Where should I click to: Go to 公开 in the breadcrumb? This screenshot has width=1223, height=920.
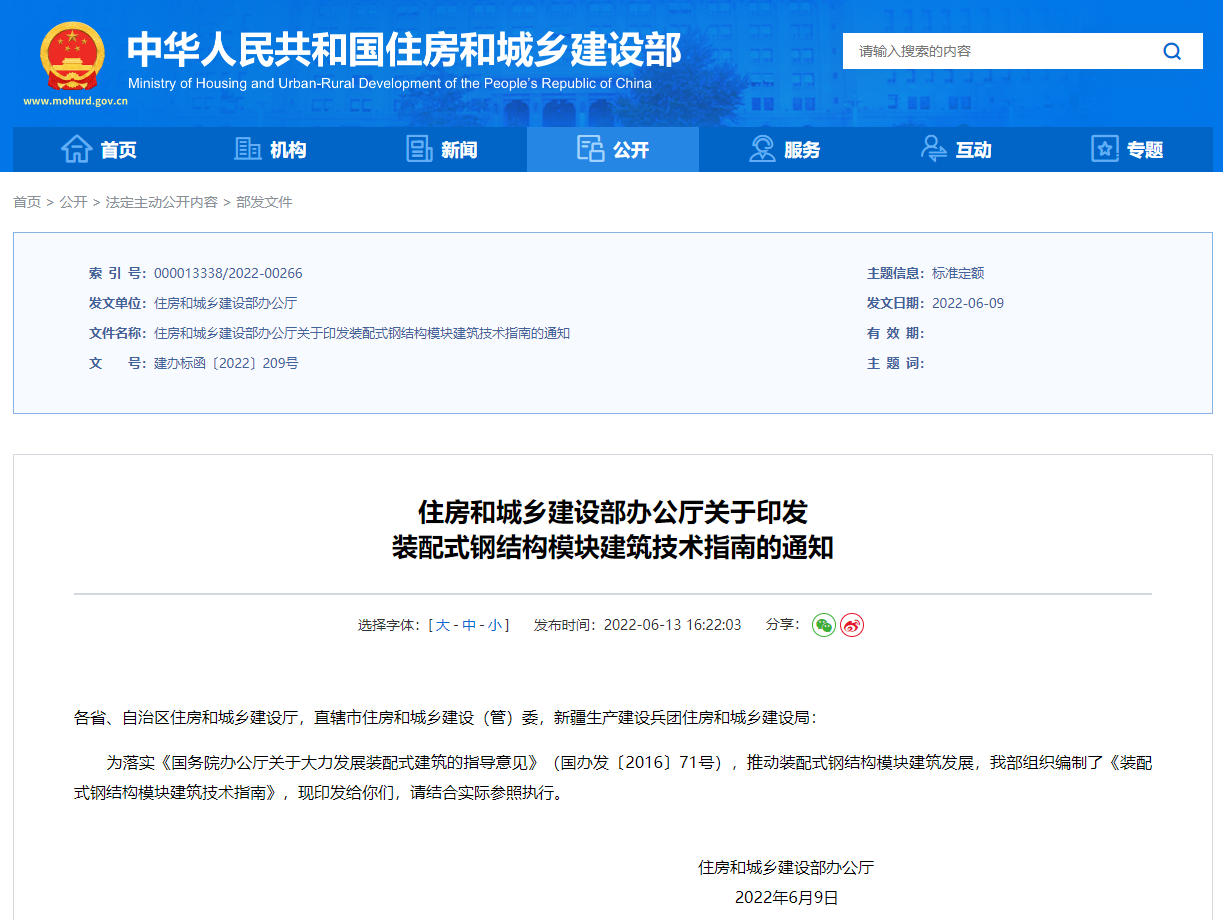click(73, 202)
